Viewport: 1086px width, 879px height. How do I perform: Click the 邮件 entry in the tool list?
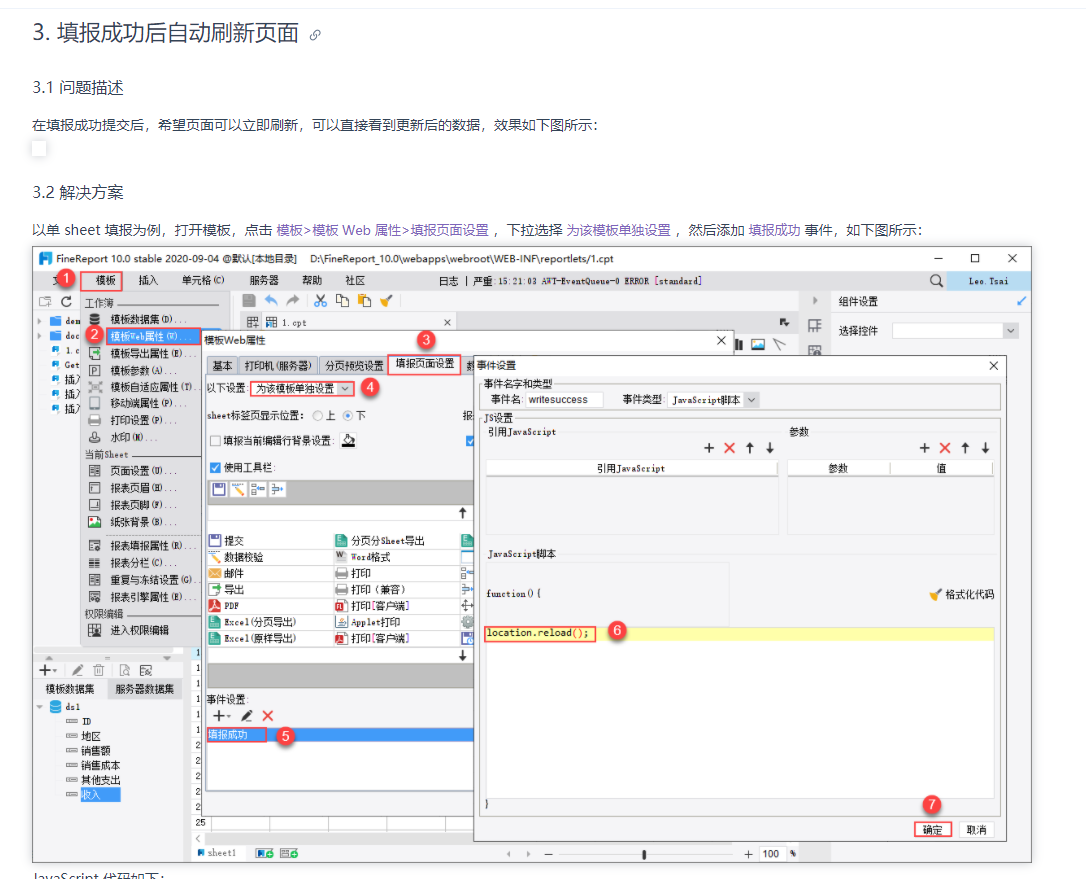point(226,574)
